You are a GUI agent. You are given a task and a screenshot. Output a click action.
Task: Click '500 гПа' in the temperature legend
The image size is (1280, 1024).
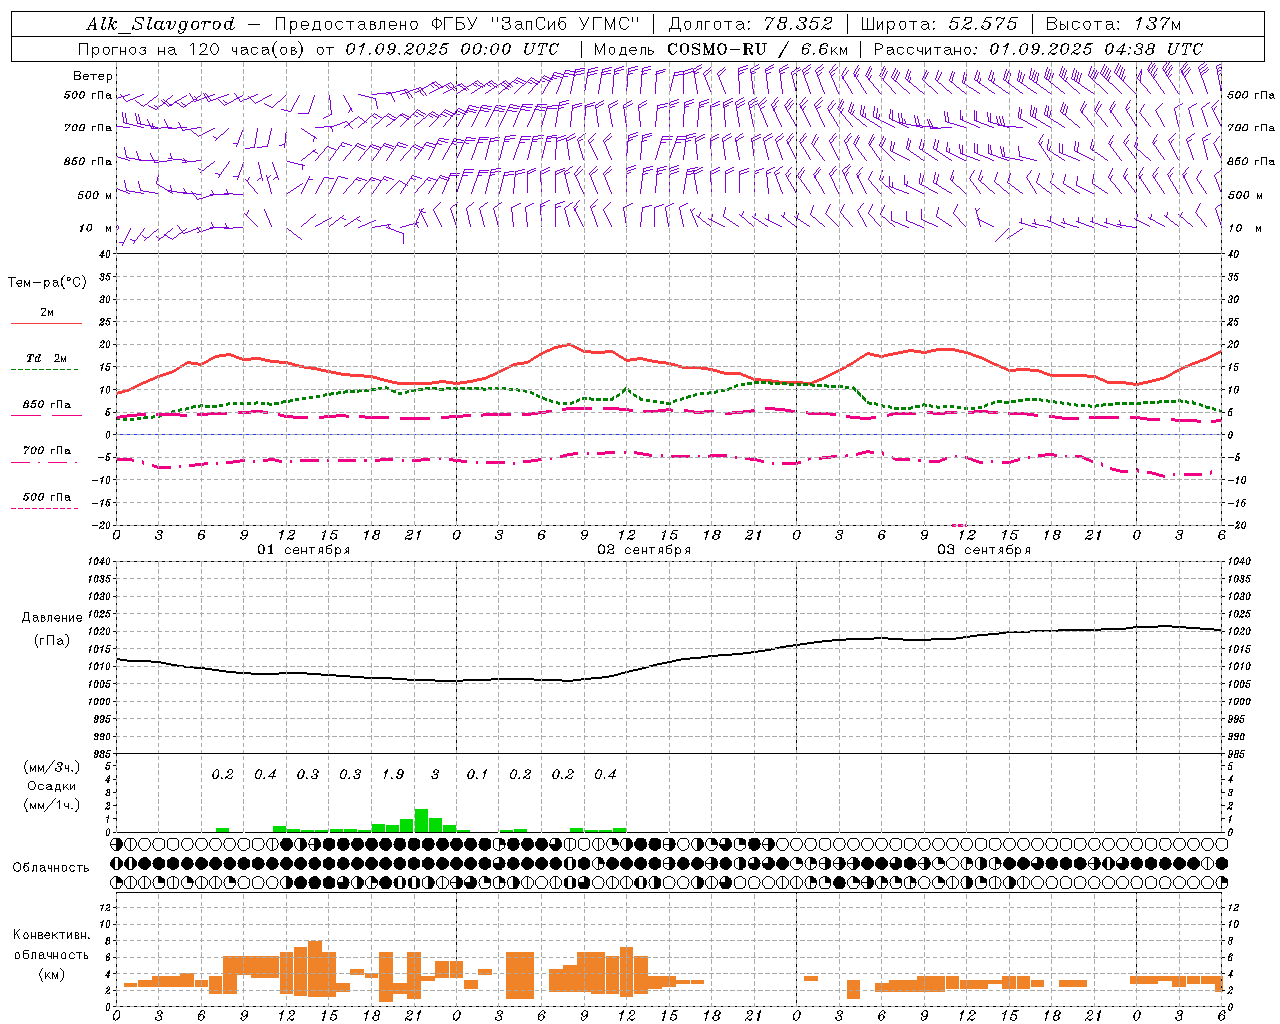(46, 497)
